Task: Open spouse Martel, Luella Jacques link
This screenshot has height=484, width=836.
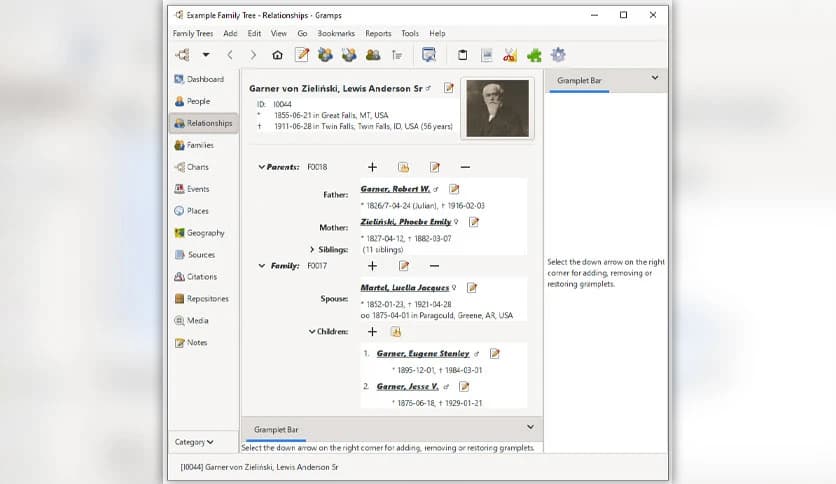Action: click(x=405, y=287)
